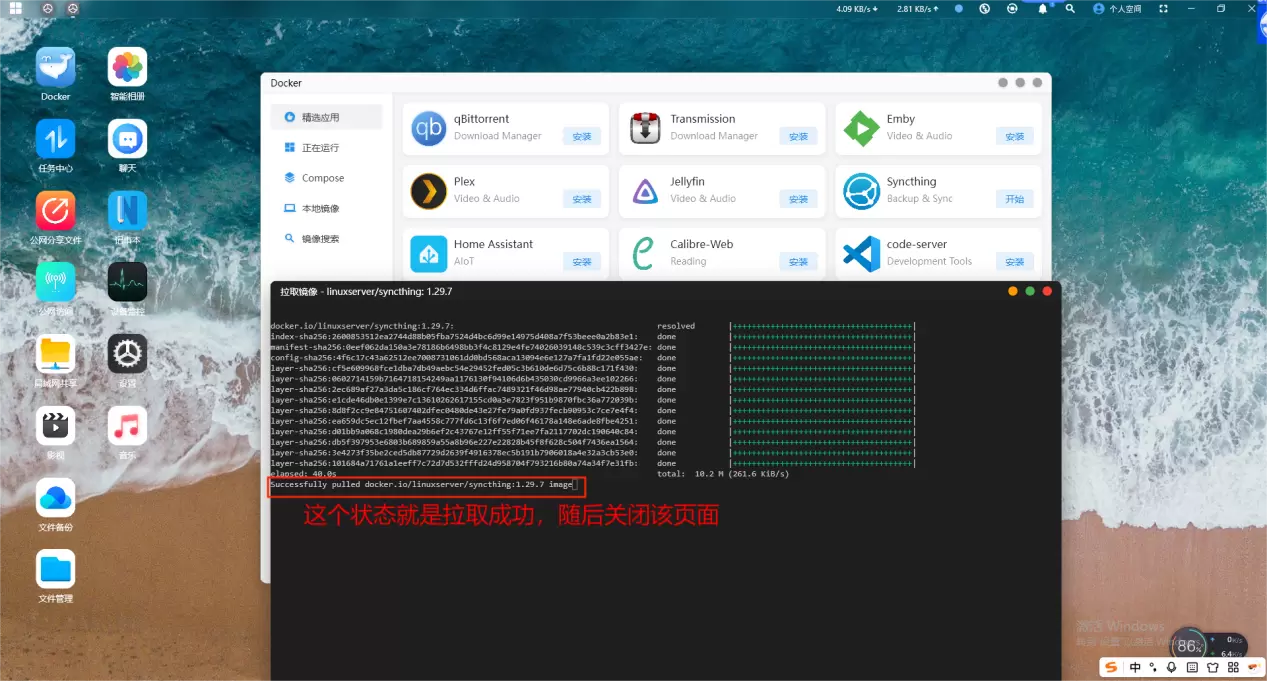Open 文件备份 cloud backup icon
The image size is (1267, 681).
56,499
